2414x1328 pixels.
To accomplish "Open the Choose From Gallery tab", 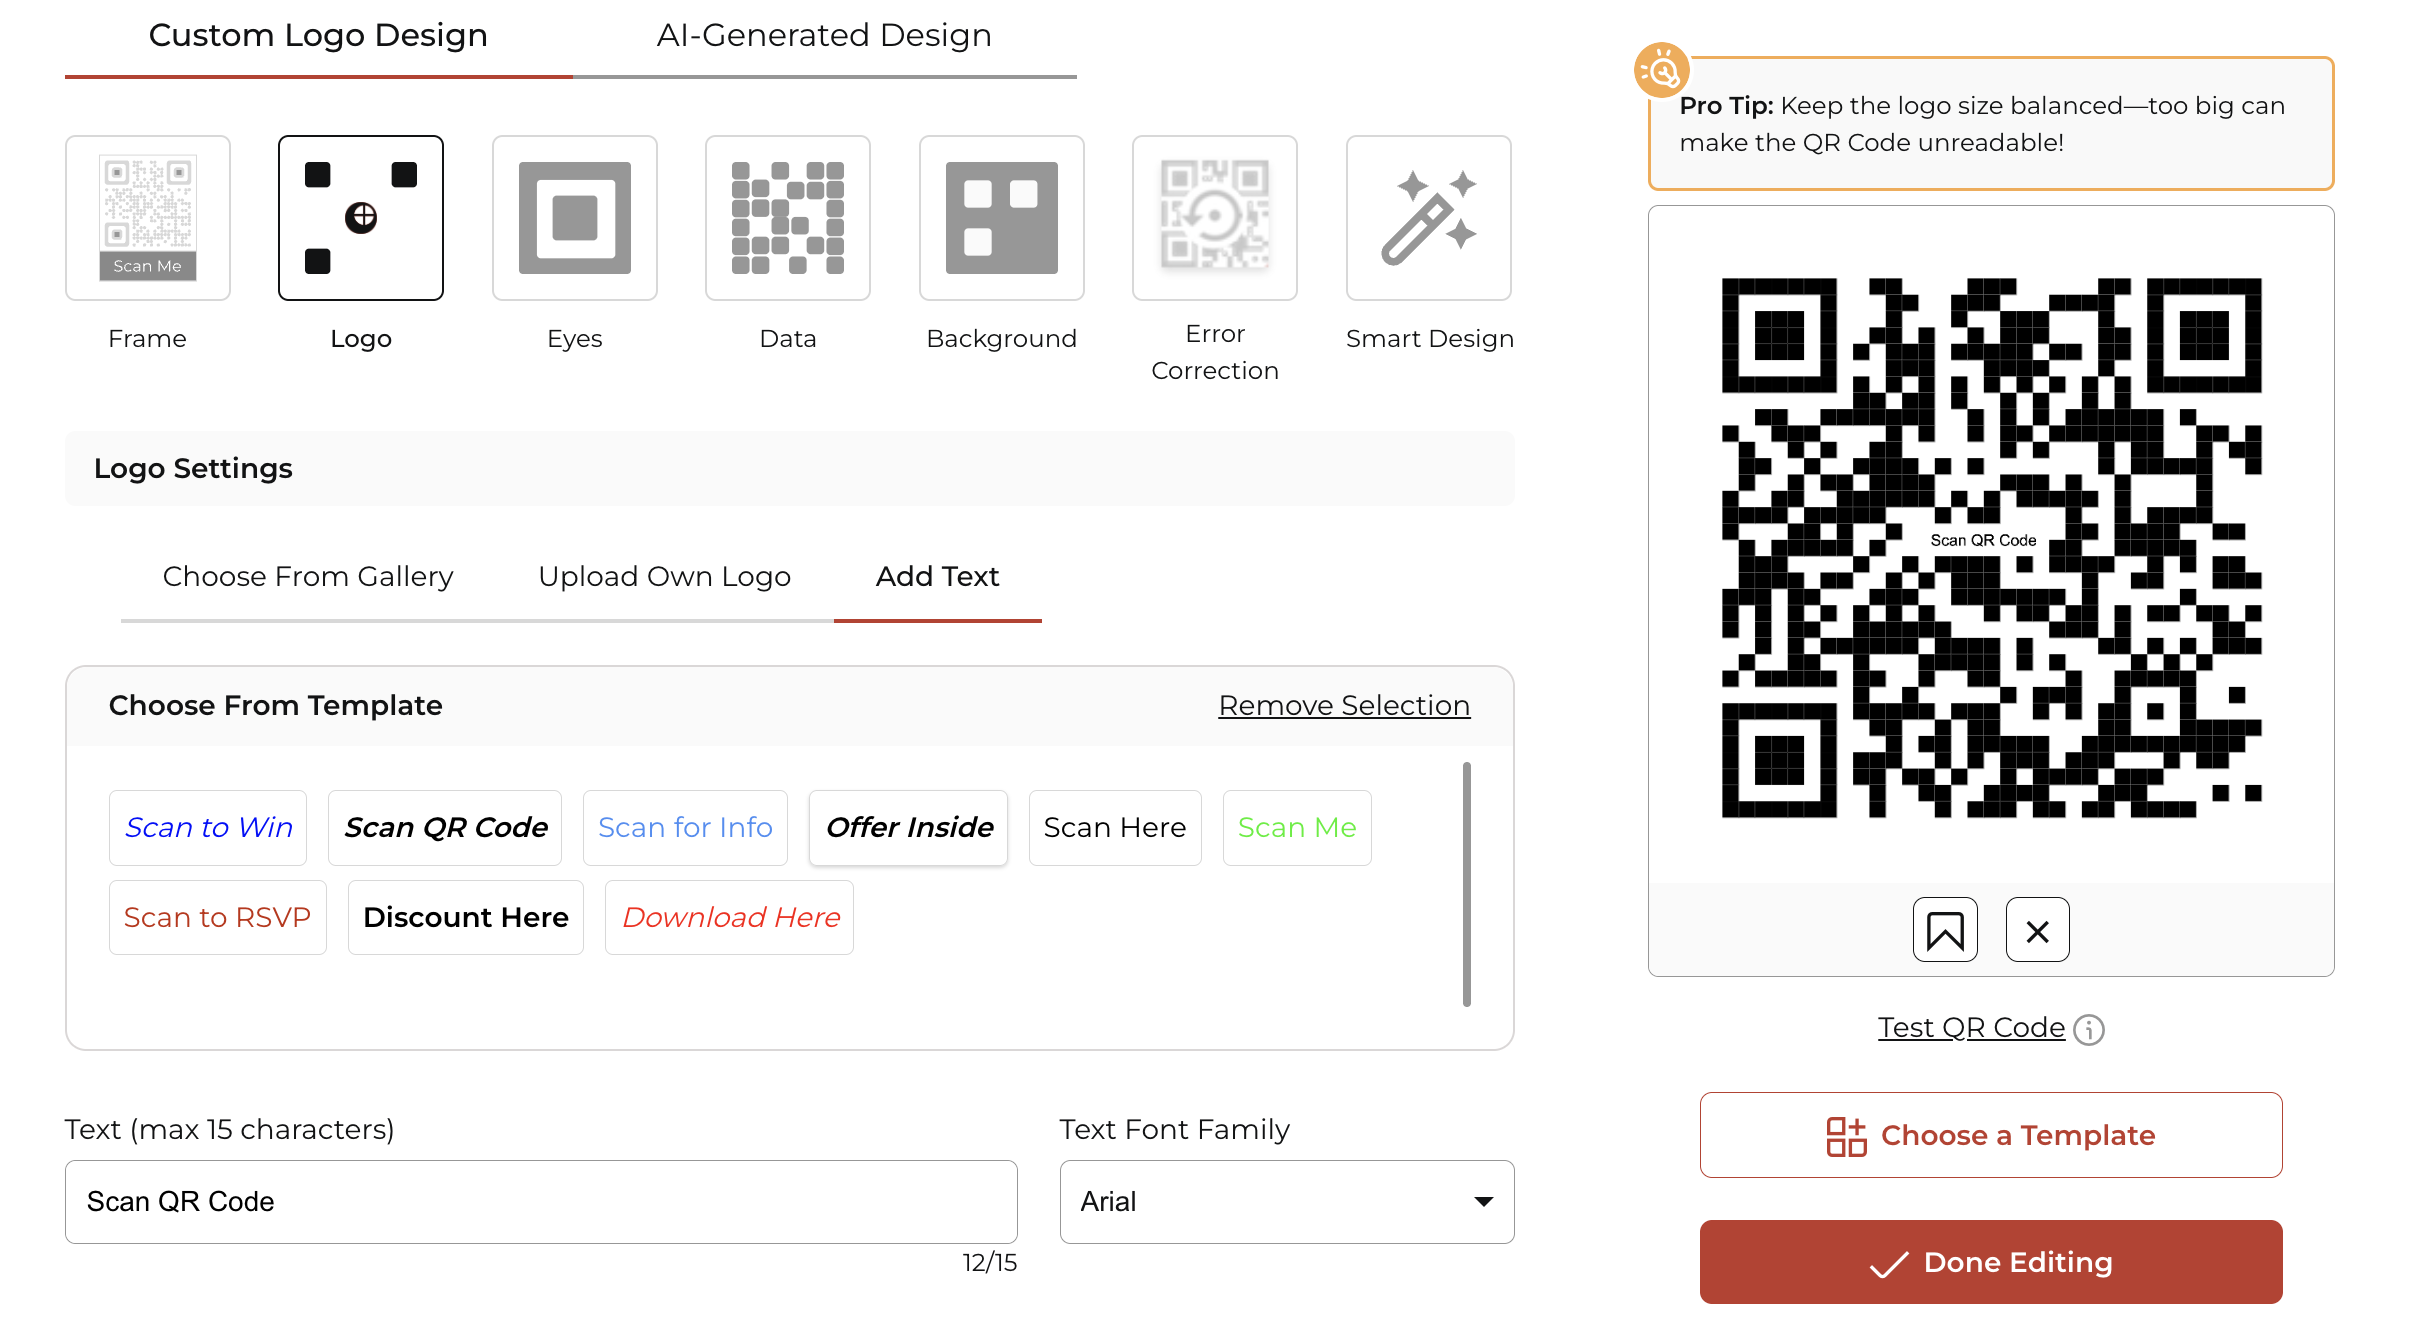I will pyautogui.click(x=308, y=577).
